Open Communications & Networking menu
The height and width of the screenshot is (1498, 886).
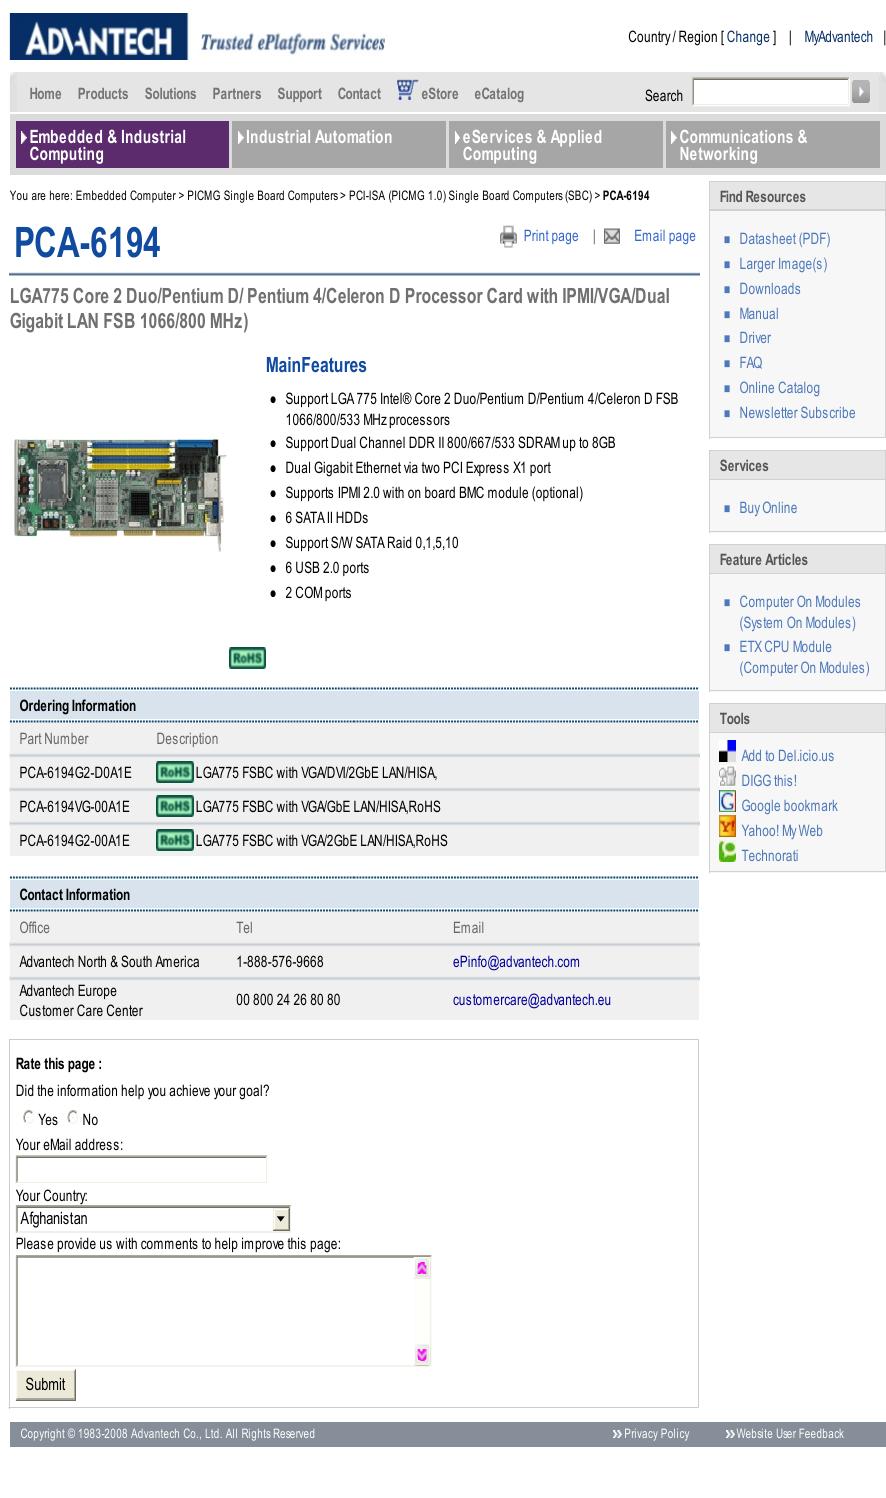(x=772, y=145)
